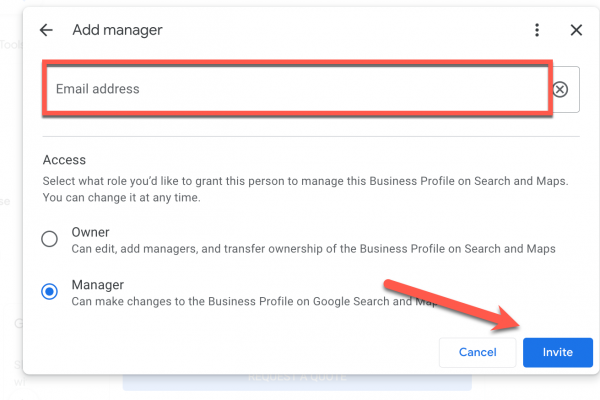The image size is (600, 400).
Task: Click the Owner role description text
Action: point(313,248)
